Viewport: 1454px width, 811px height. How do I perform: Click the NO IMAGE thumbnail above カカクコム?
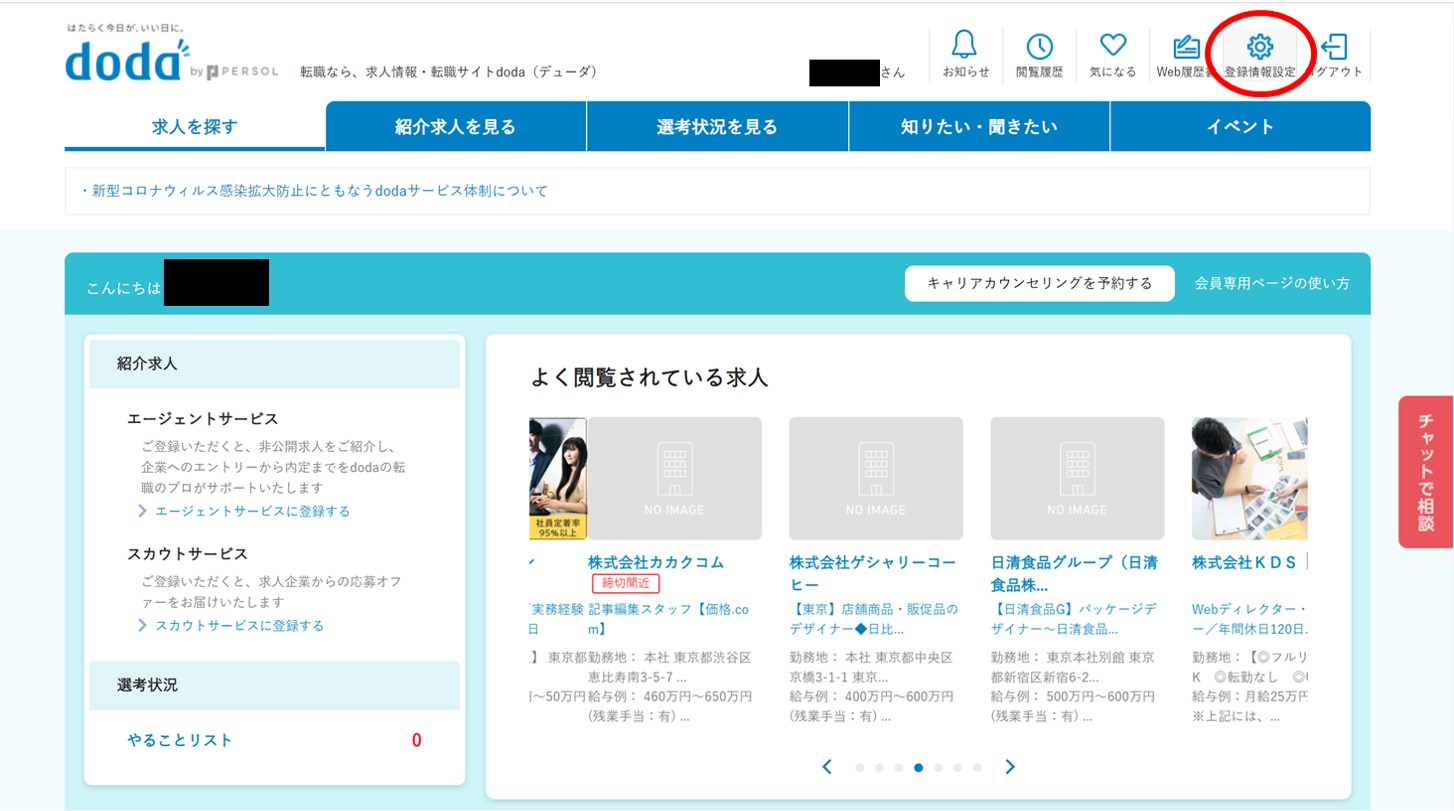(675, 478)
